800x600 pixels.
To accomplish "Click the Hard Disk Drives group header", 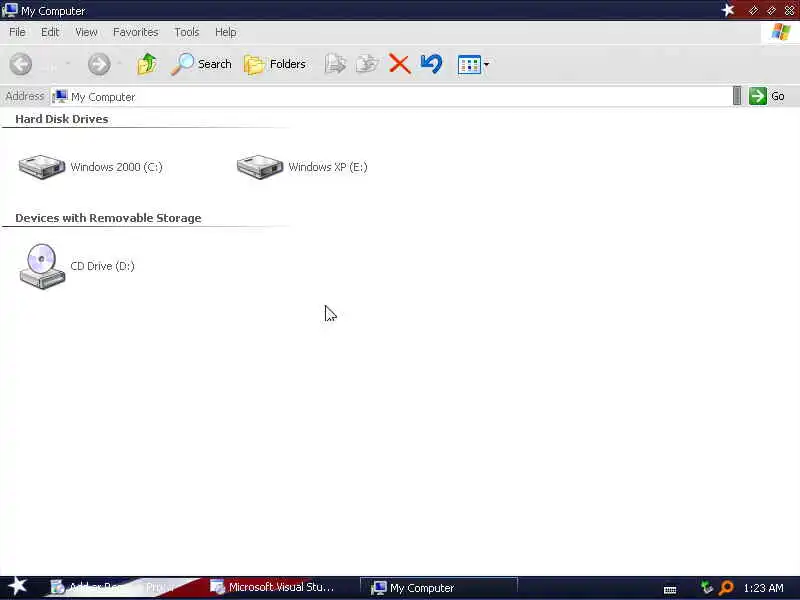I will [x=62, y=119].
